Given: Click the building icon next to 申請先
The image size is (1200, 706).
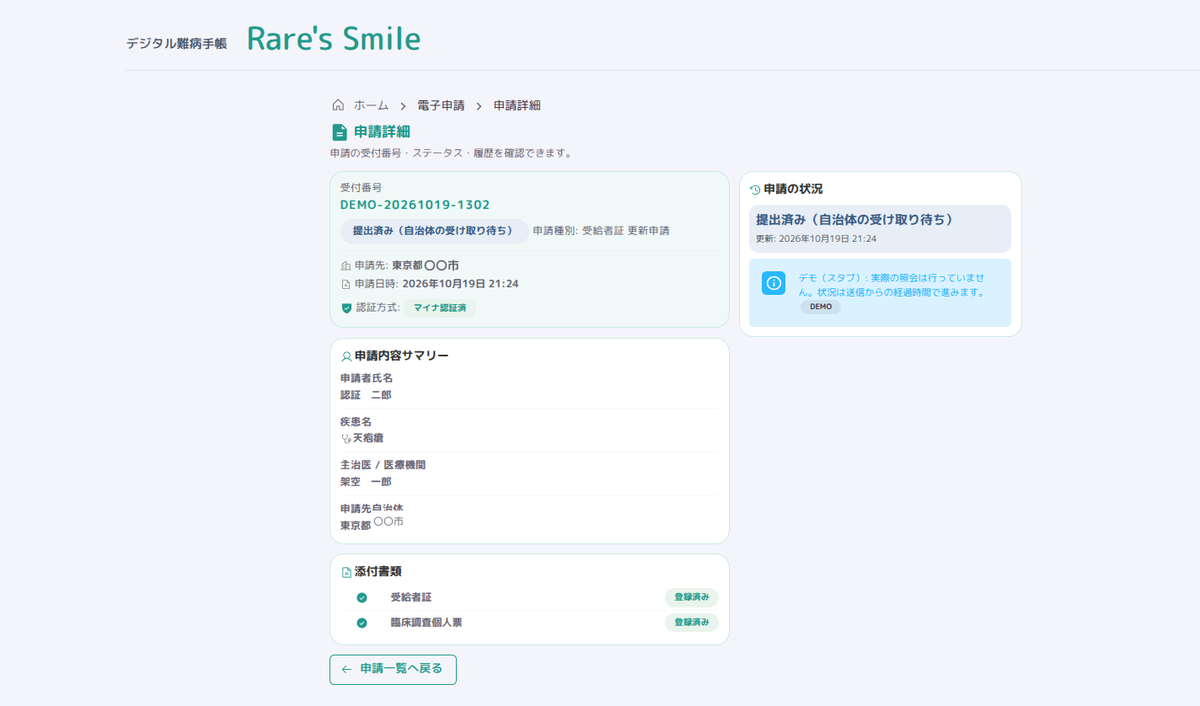Looking at the screenshot, I should (346, 266).
